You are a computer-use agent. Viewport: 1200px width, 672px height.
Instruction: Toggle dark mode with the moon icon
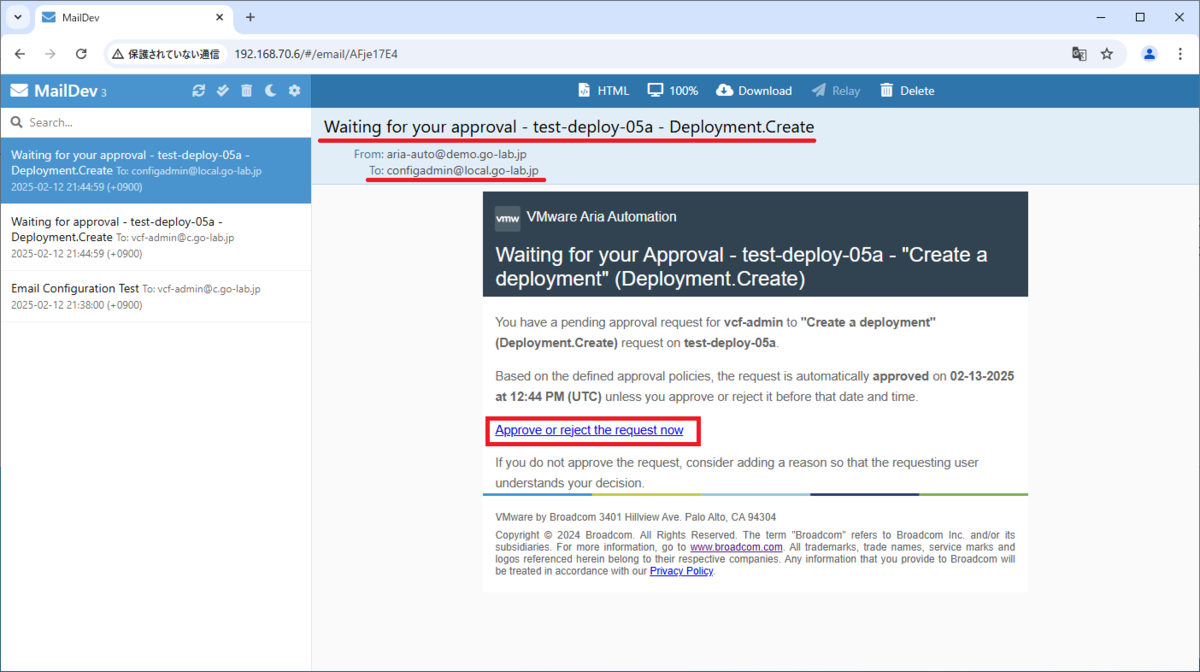271,91
